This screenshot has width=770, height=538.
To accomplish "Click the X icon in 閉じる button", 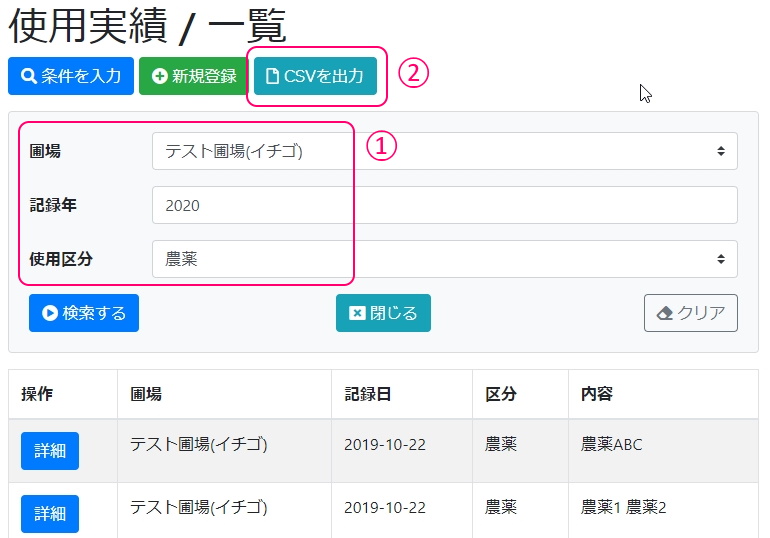I will 357,313.
